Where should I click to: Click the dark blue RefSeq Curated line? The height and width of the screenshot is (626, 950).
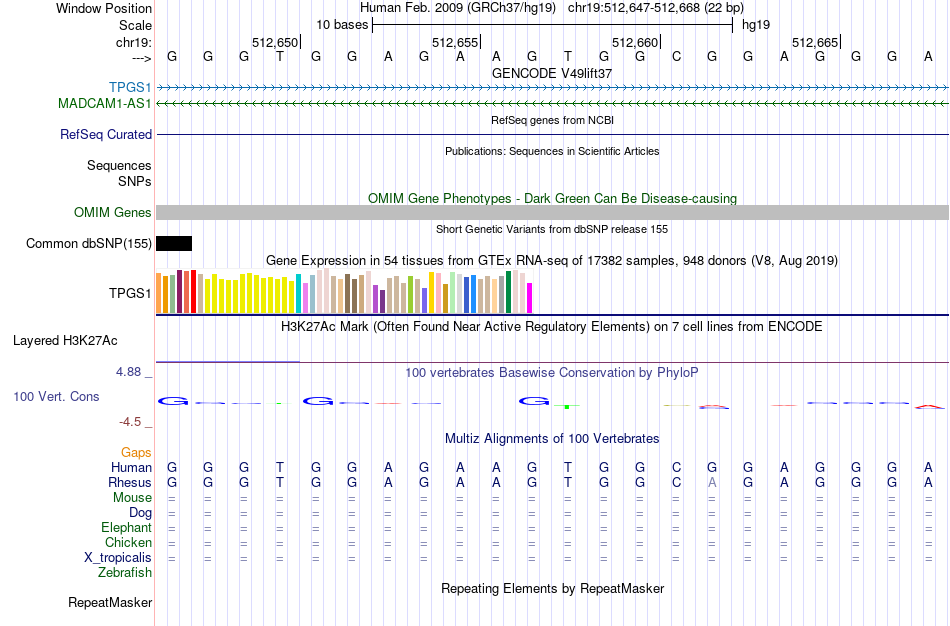tap(552, 135)
